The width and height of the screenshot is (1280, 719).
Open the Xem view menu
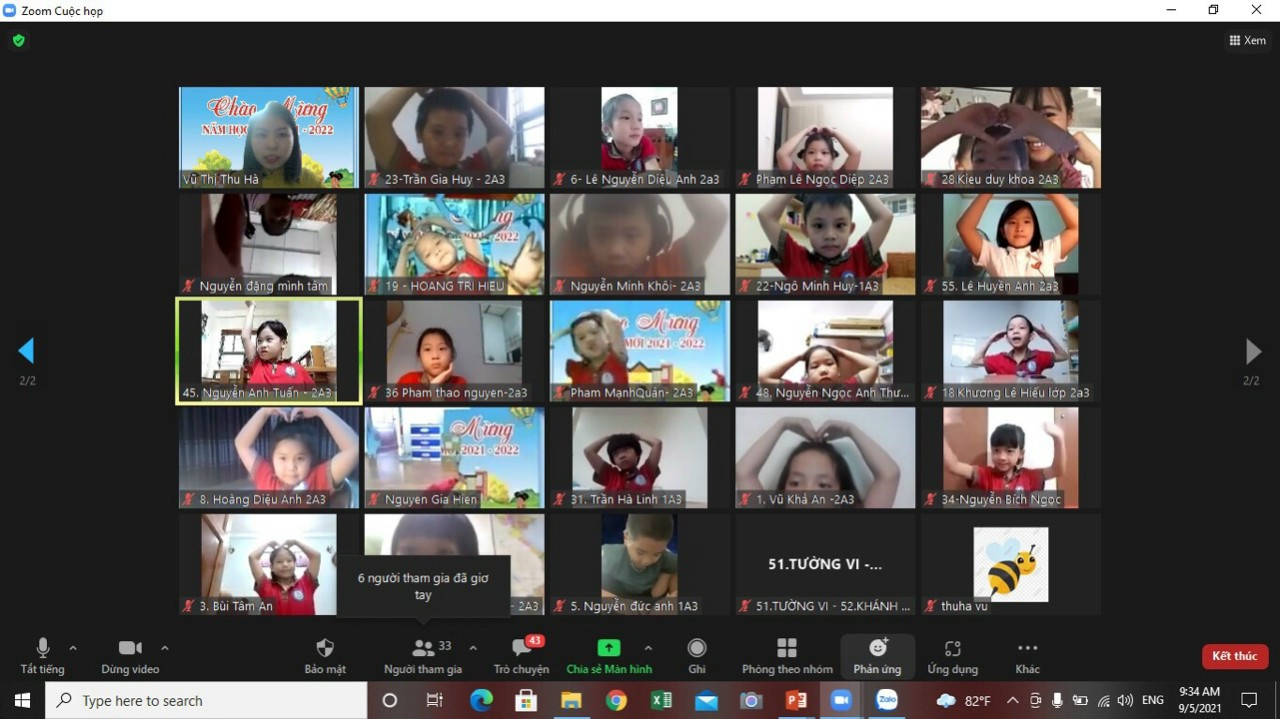(1247, 41)
